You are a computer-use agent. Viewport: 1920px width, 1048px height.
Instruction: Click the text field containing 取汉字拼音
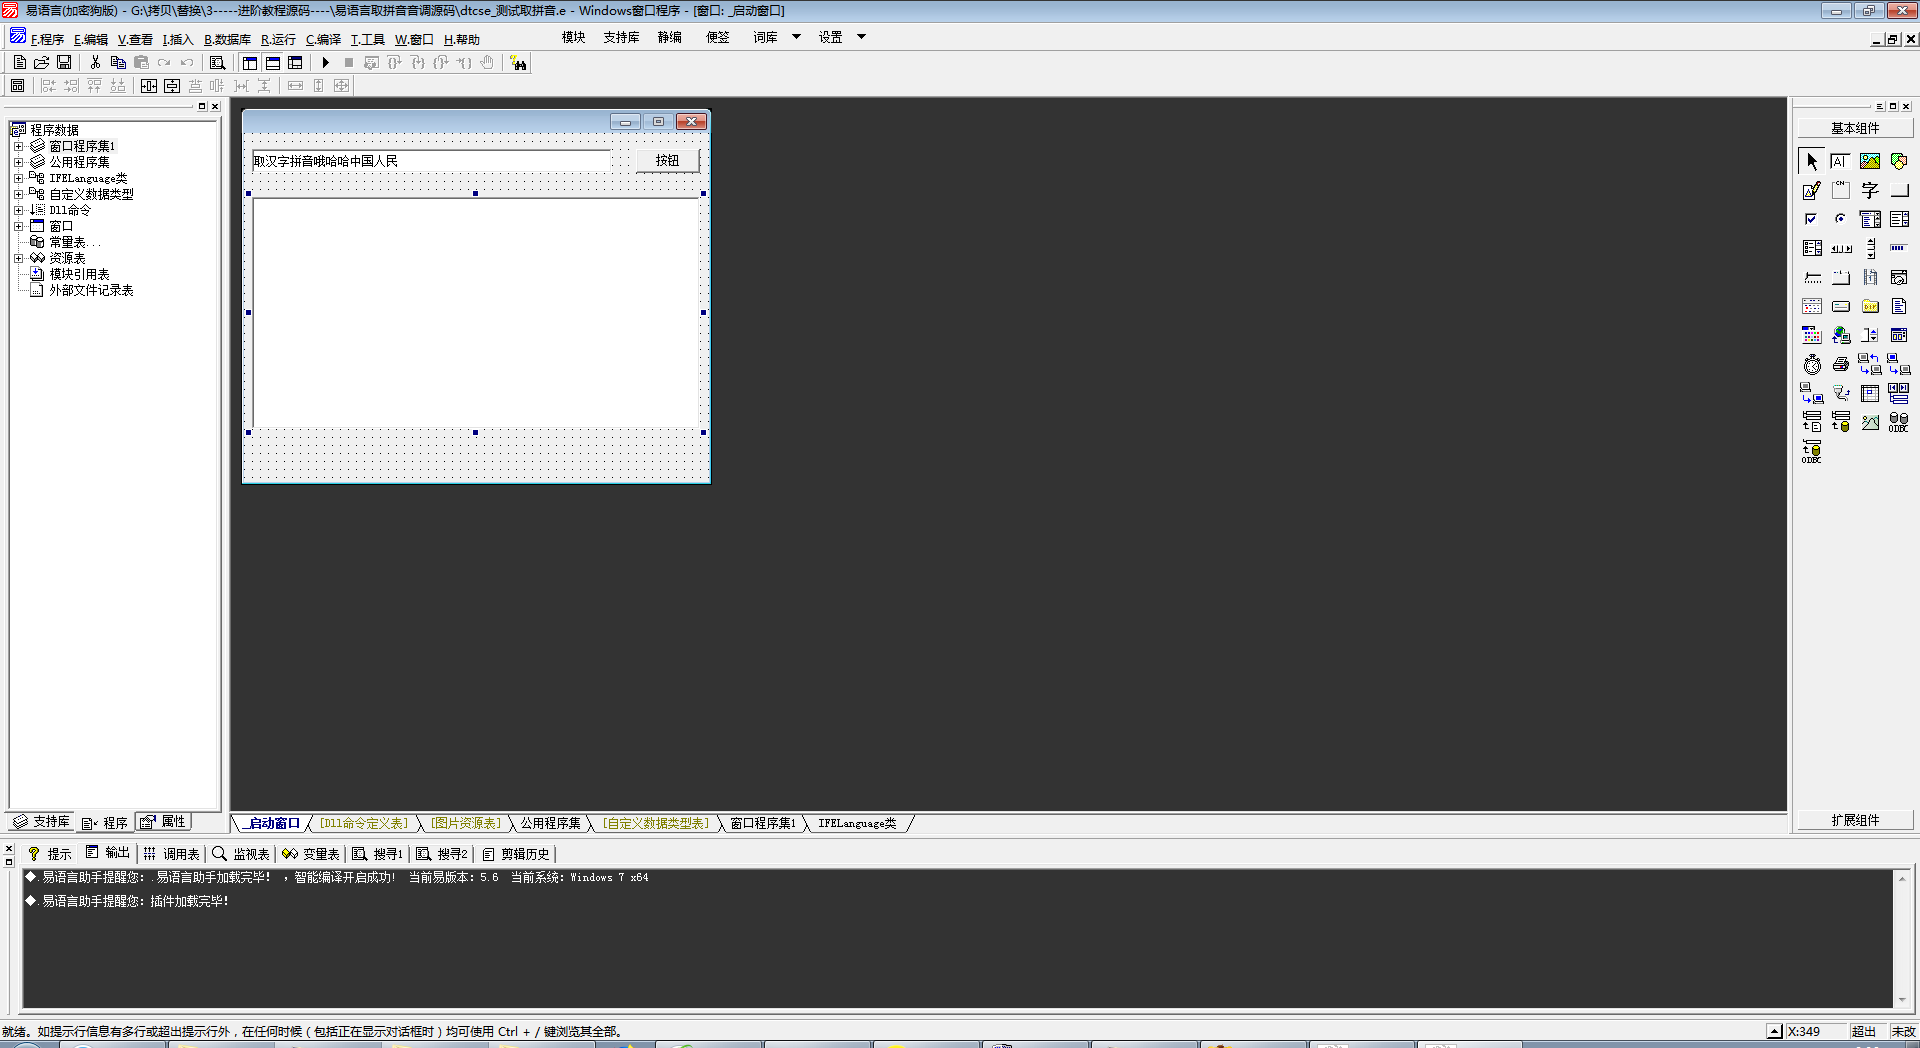click(430, 161)
